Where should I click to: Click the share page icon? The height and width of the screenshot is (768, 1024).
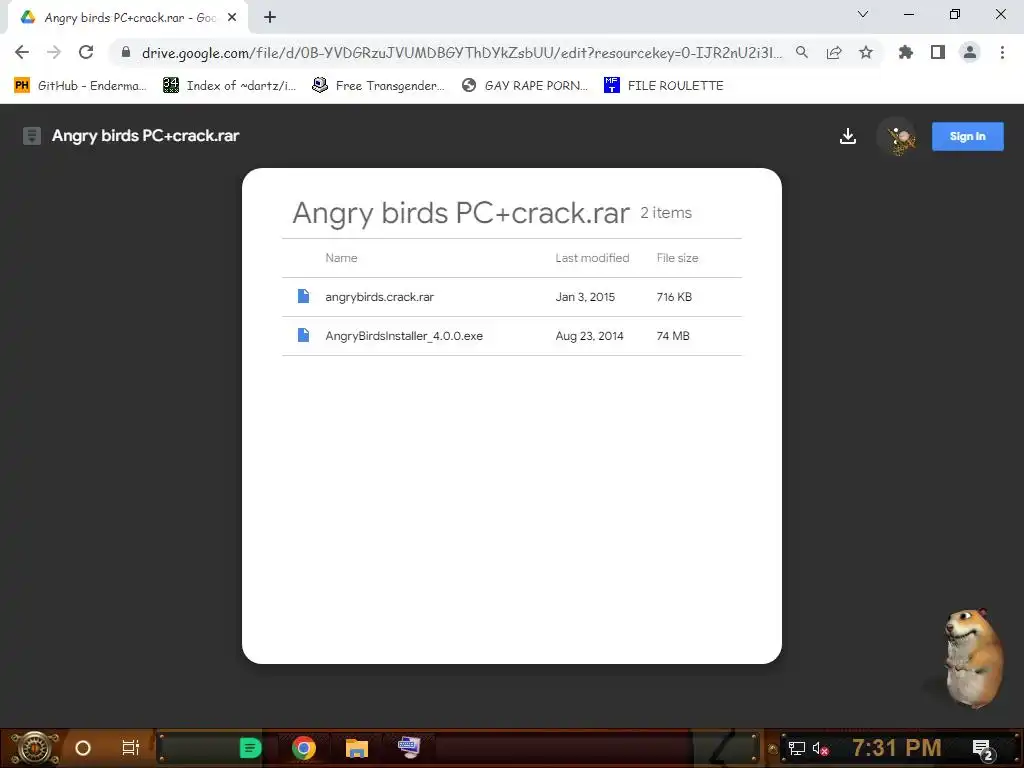pos(834,52)
